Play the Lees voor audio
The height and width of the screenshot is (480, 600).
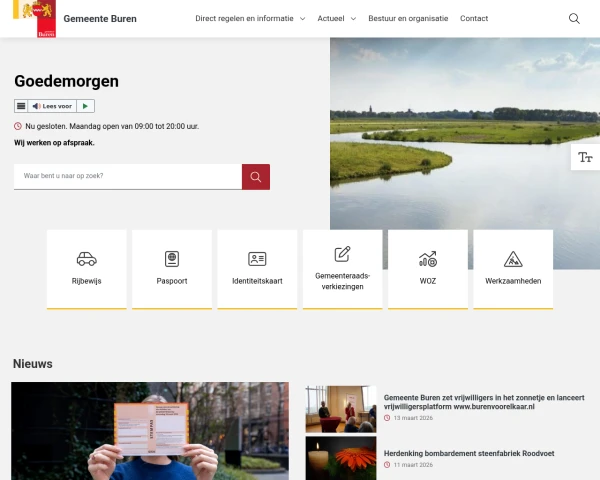pyautogui.click(x=85, y=106)
